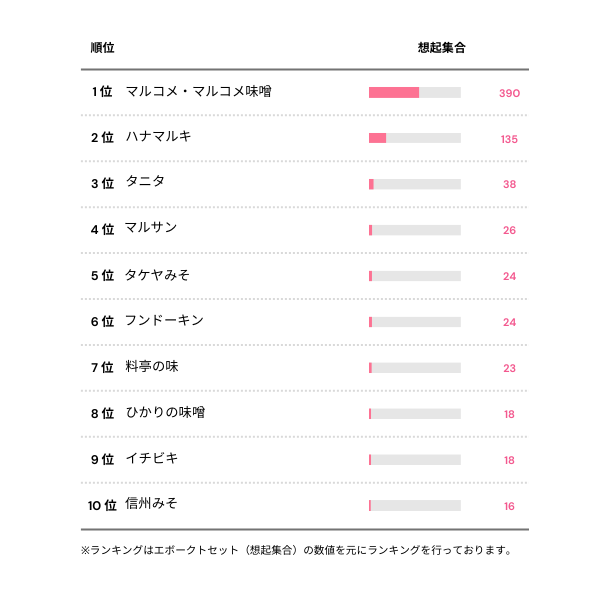Click the イチビキ brand entry
Image resolution: width=600 pixels, height=600 pixels.
click(x=152, y=459)
